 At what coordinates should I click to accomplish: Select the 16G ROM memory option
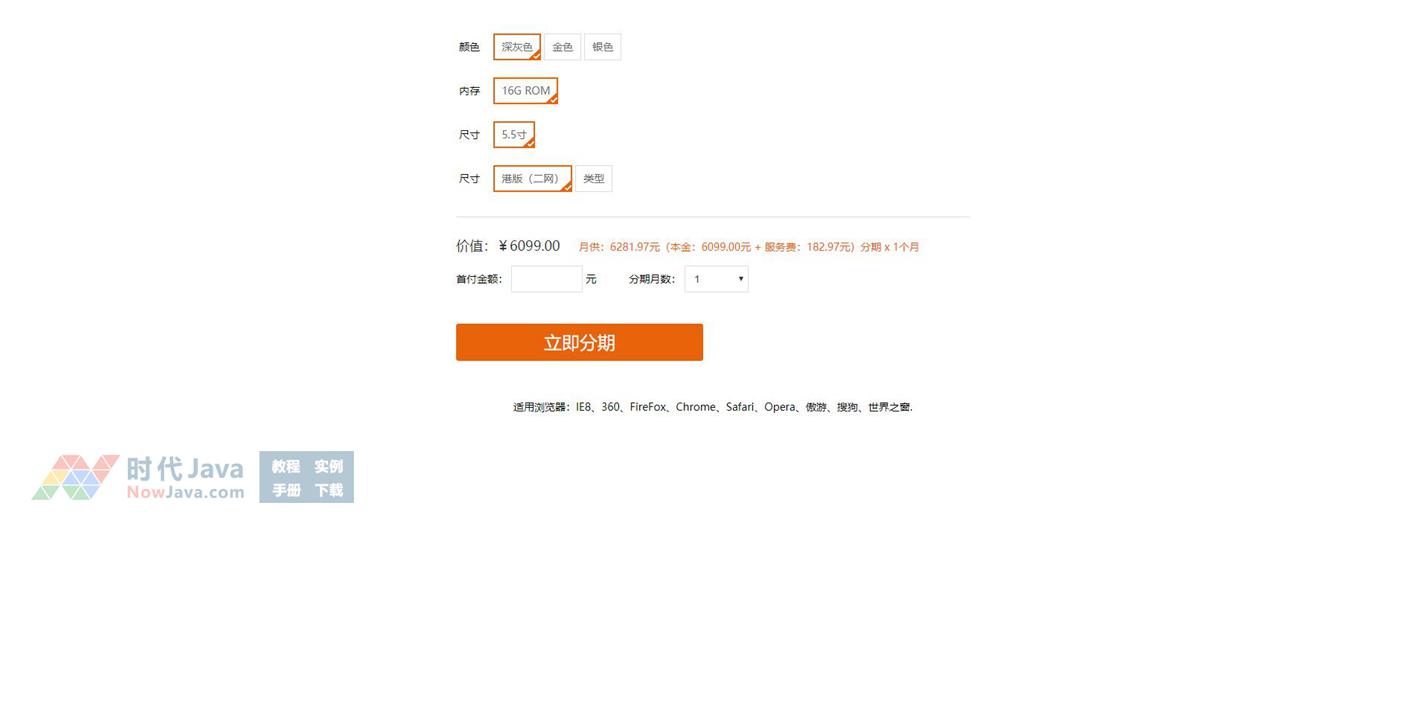click(525, 91)
